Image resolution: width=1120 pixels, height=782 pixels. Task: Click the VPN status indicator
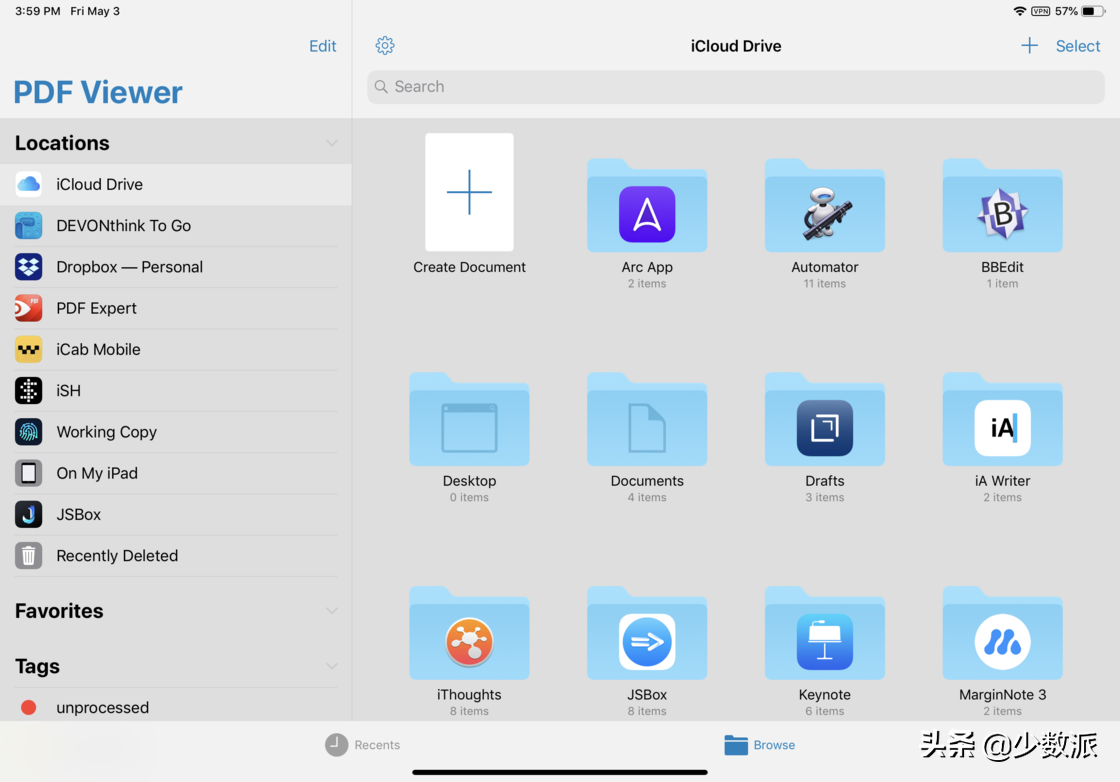click(x=1041, y=11)
